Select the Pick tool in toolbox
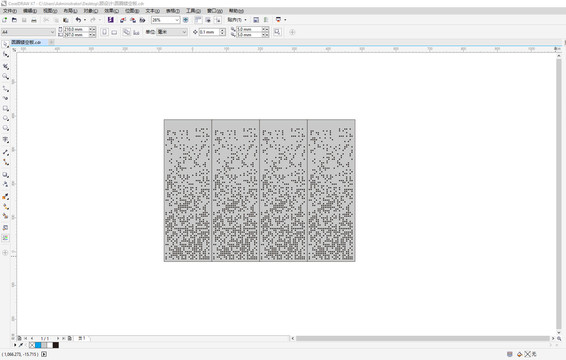The image size is (566, 360). [5, 44]
